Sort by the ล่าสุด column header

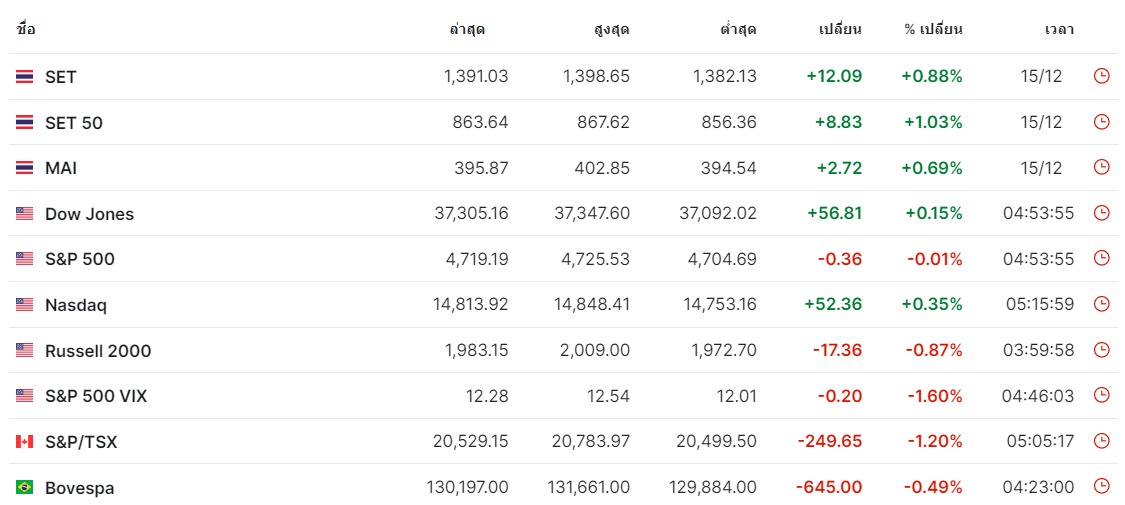pyautogui.click(x=466, y=30)
